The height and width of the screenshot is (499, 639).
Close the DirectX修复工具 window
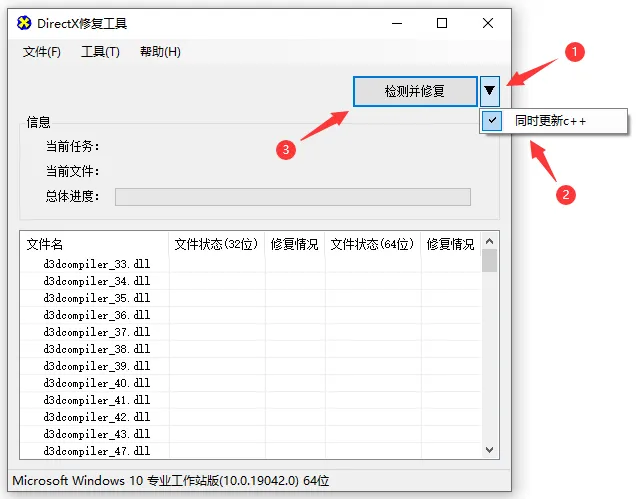(x=488, y=23)
